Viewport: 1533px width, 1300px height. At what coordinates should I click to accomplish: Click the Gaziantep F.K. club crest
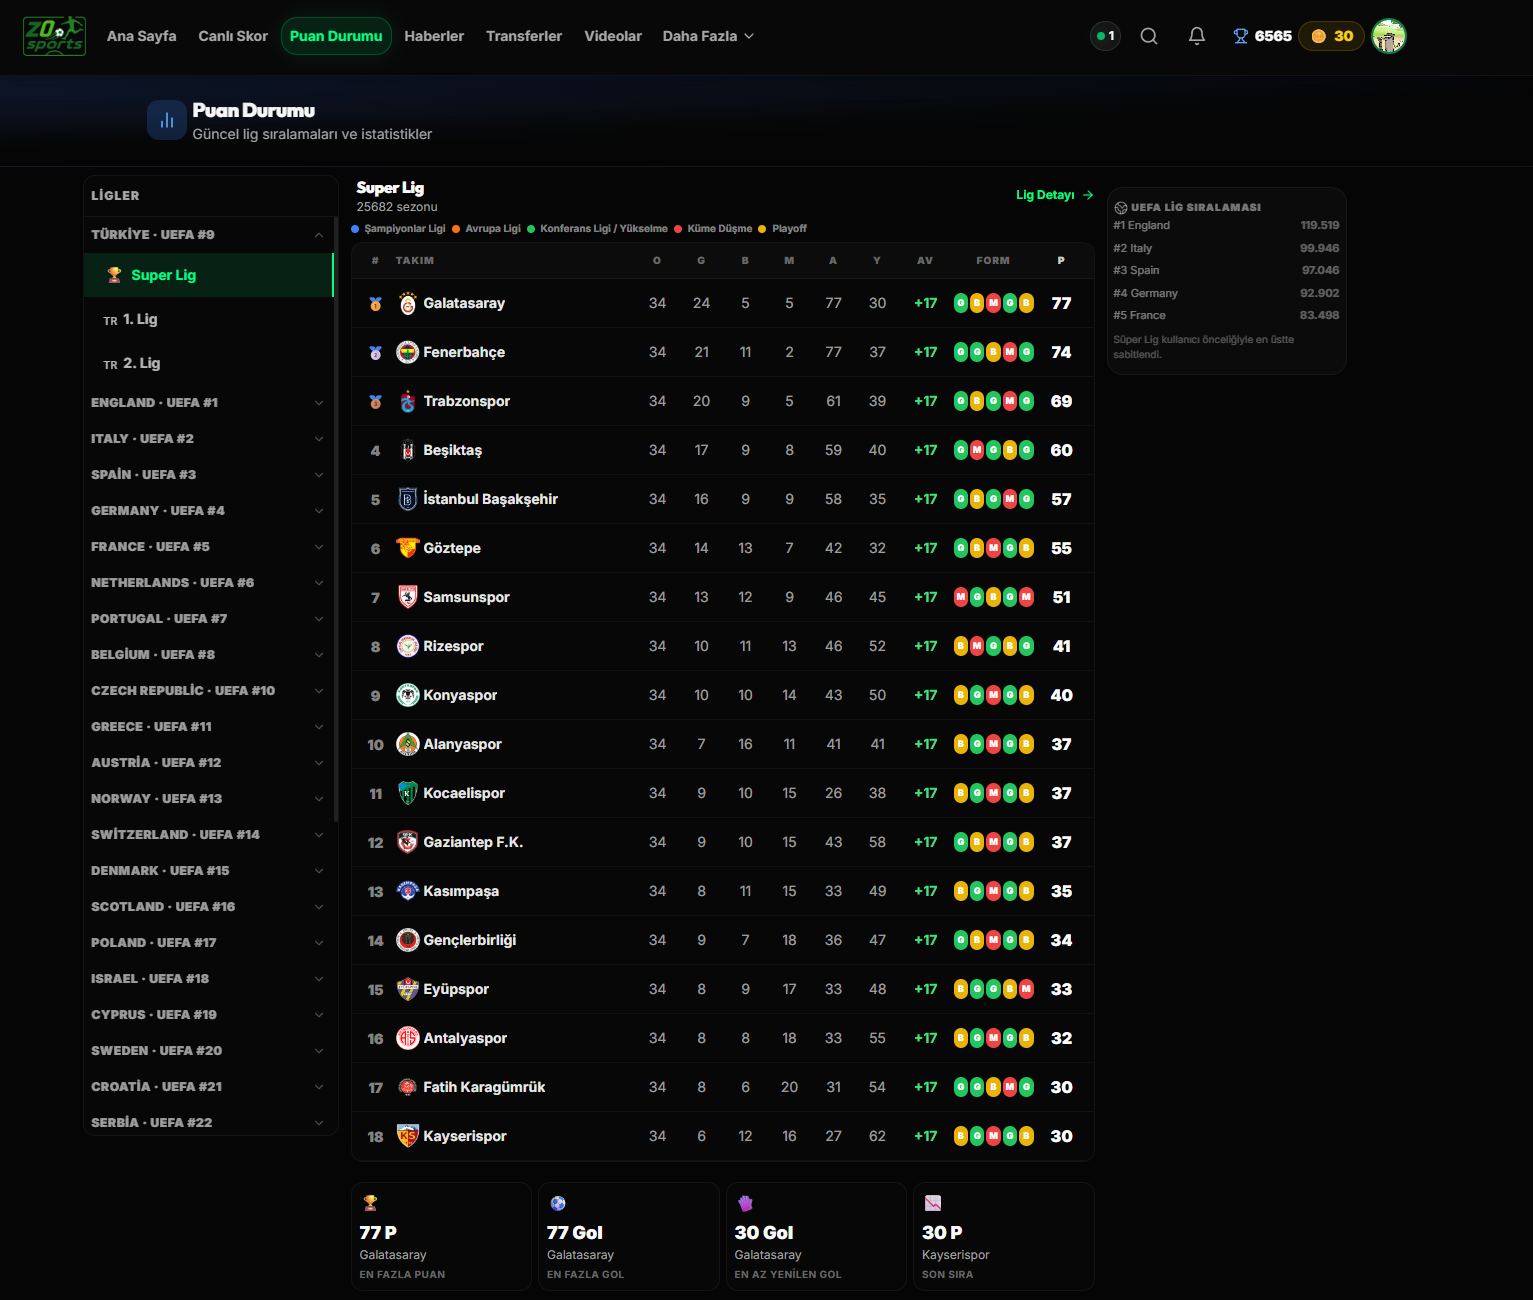pos(408,842)
